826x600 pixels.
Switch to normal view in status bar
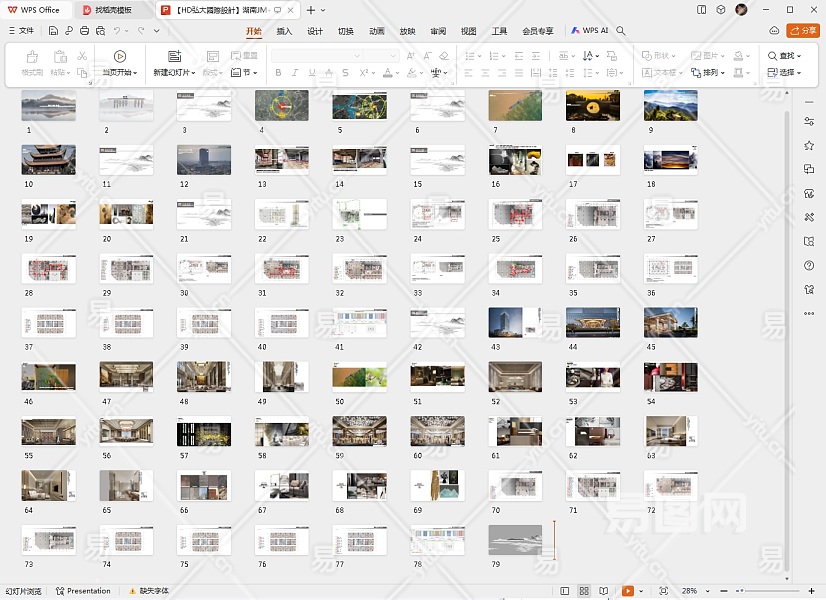(x=565, y=591)
